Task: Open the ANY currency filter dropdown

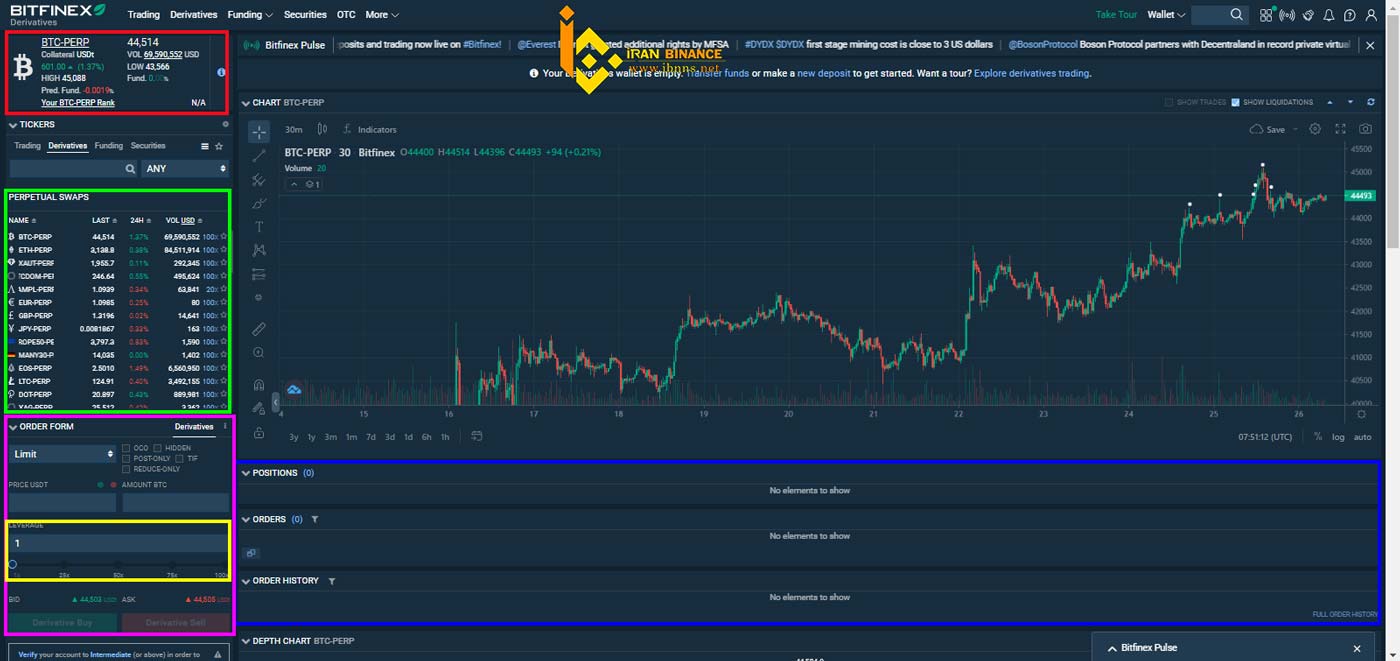Action: point(185,169)
